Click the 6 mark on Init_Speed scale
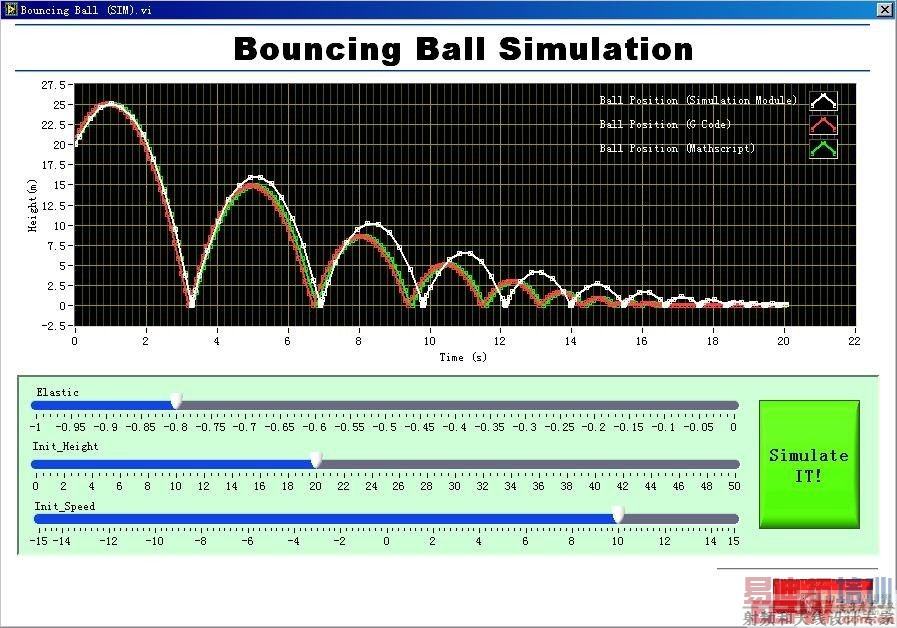 525,541
